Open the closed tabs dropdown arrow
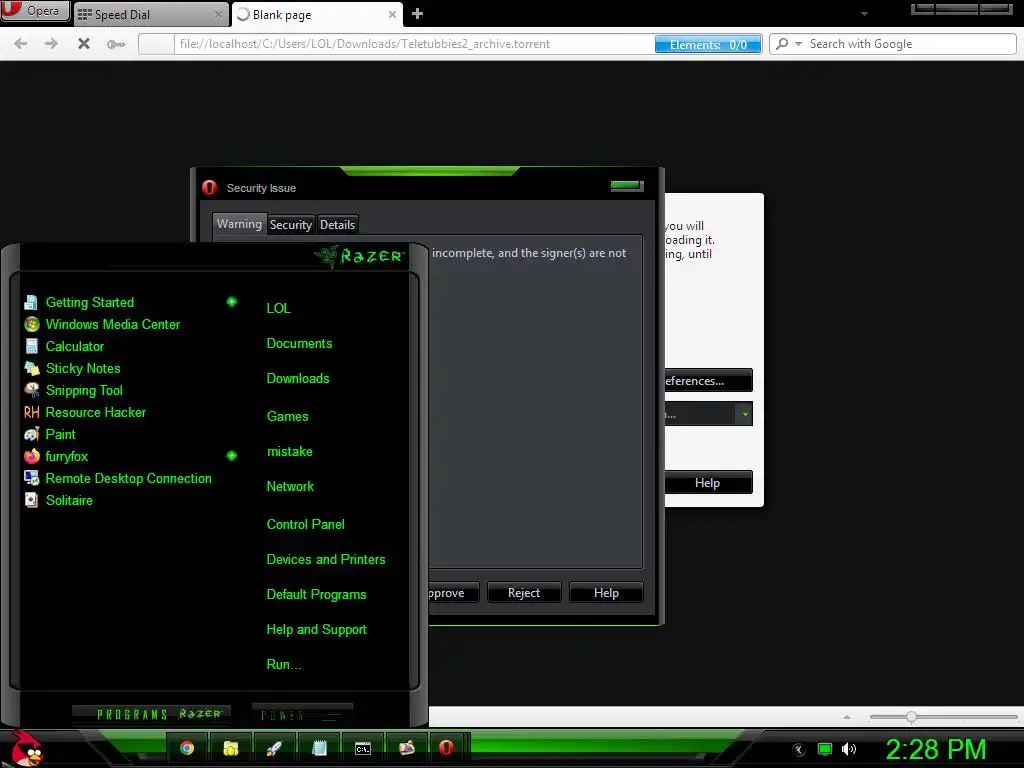Screen dimensions: 1024x768 [864, 14]
